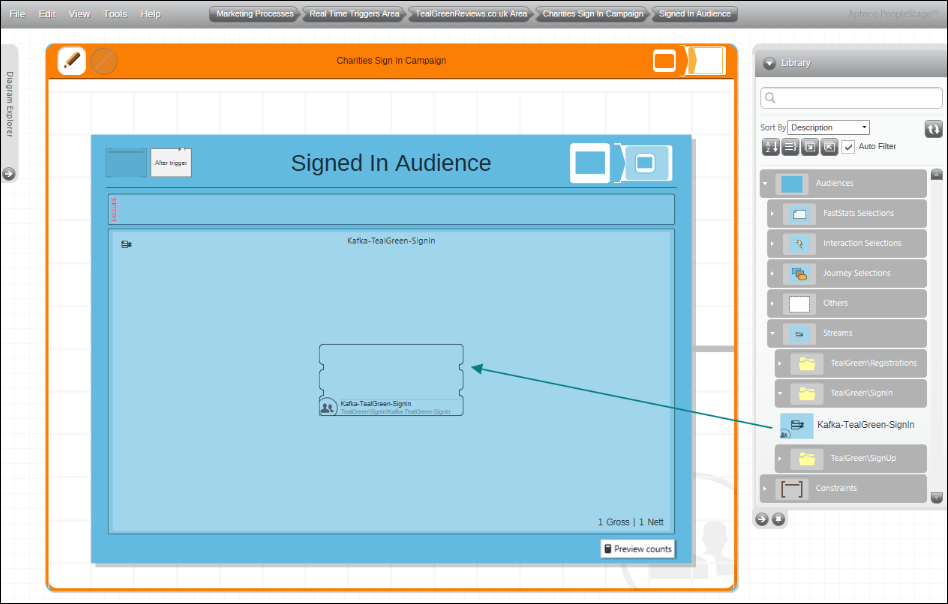The image size is (948, 604).
Task: Click the Journey Selections icon
Action: tap(799, 274)
